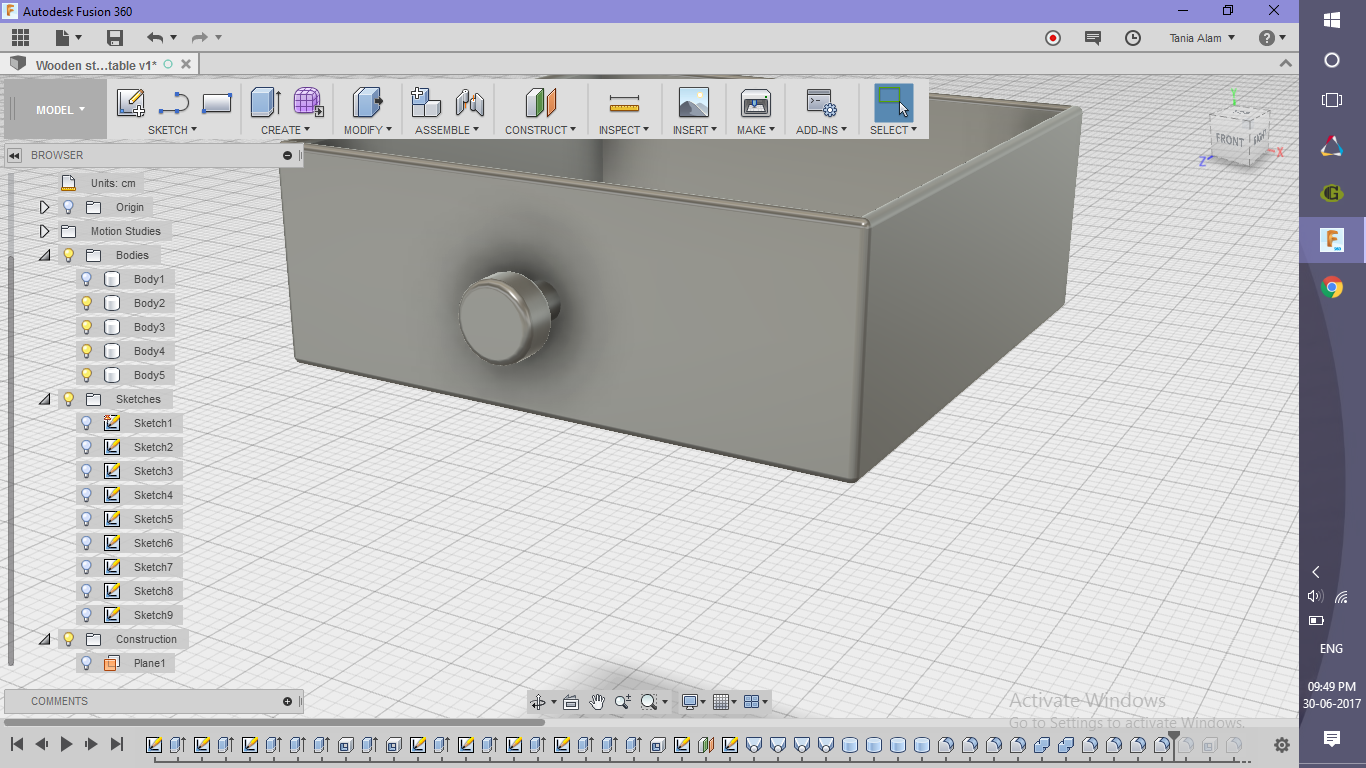1366x768 pixels.
Task: Show Sketch1 via its lightbulb
Action: [x=87, y=423]
